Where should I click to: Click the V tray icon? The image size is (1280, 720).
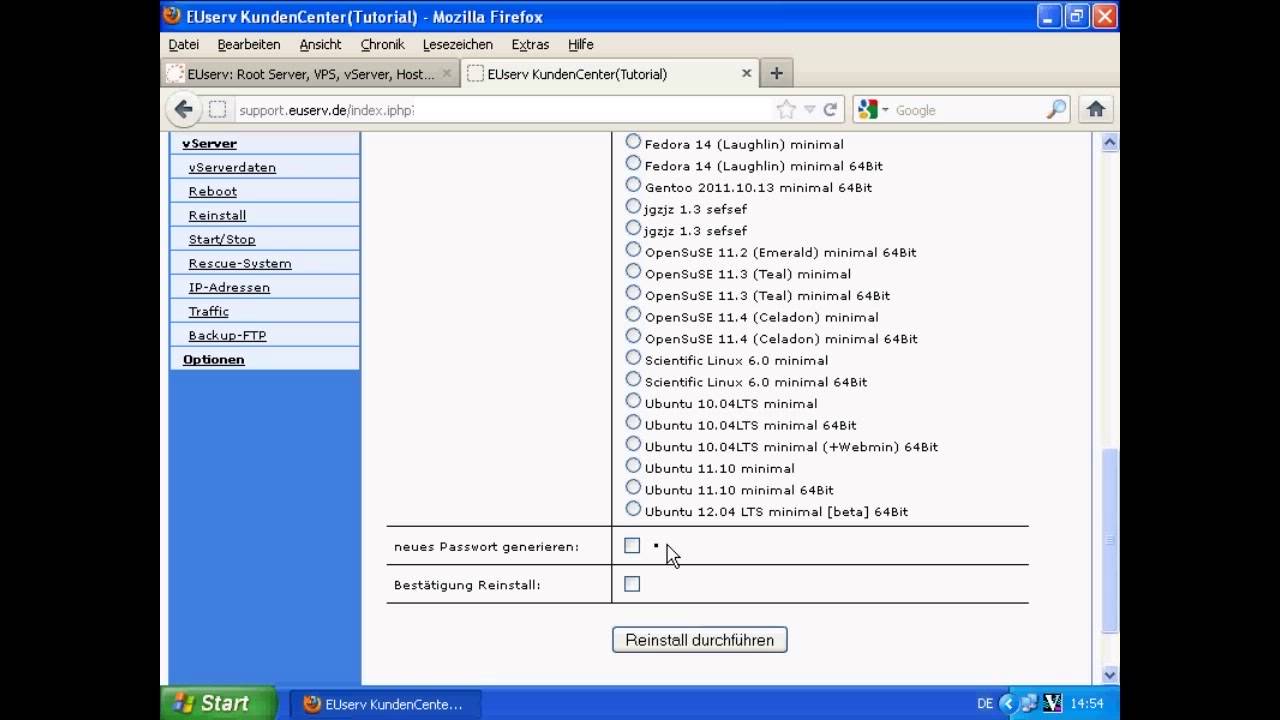(x=1052, y=704)
